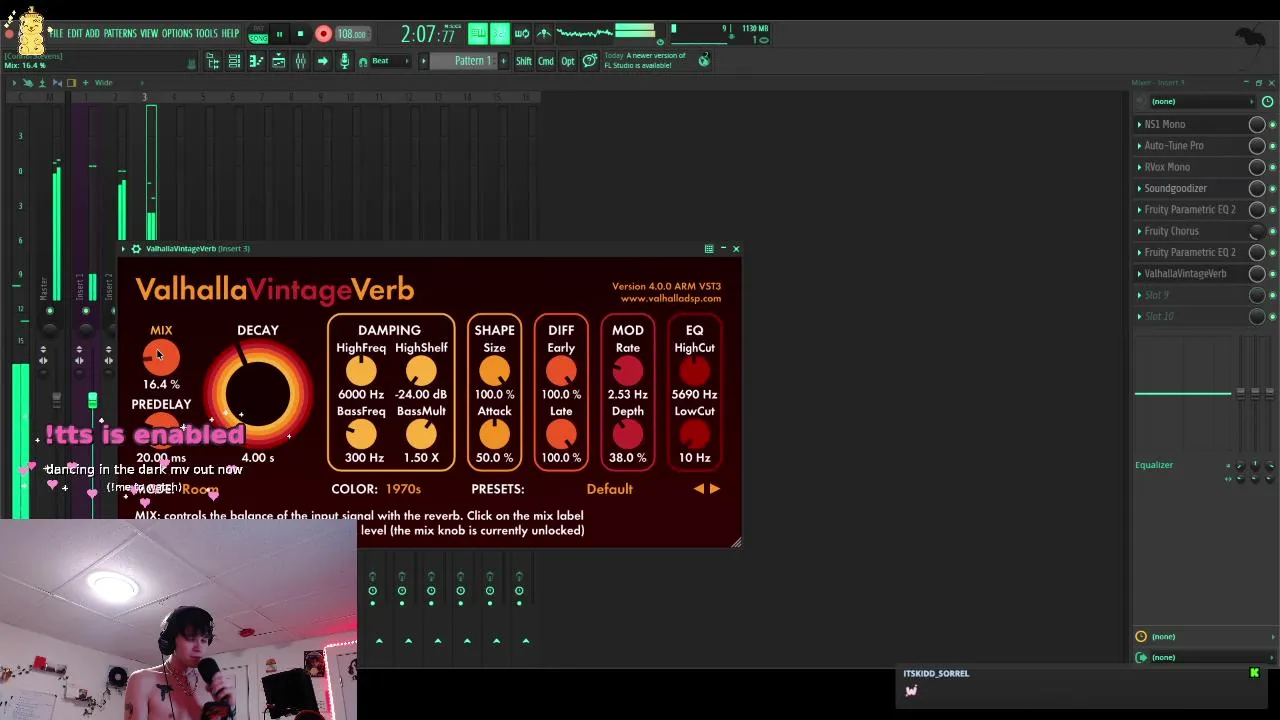Click the grid icon in ValhallaVintageVerb title bar
1280x720 pixels.
(709, 249)
